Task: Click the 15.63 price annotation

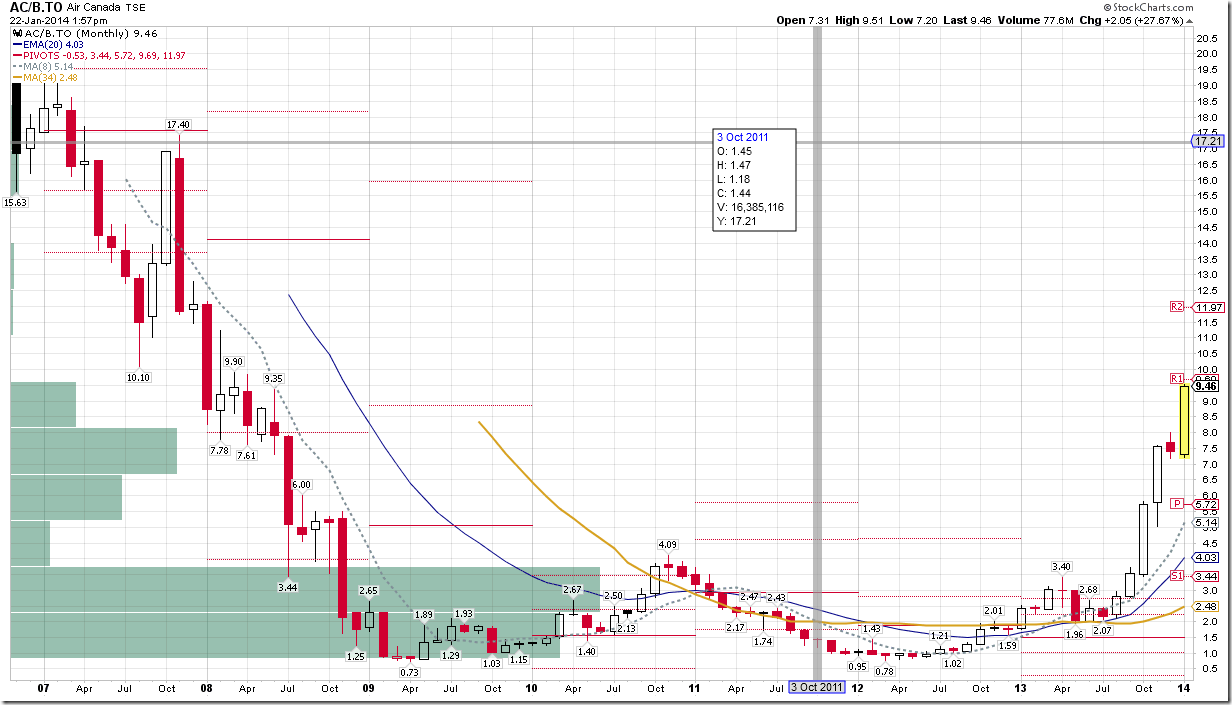Action: [x=16, y=202]
